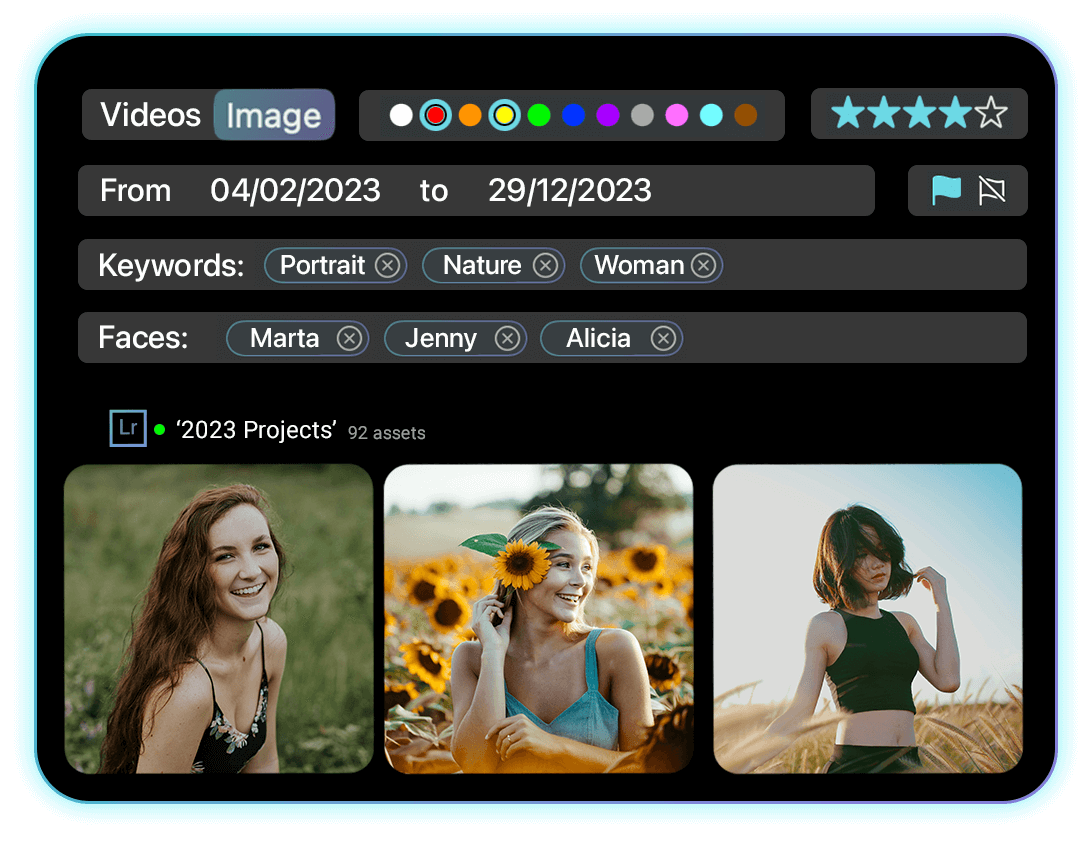Click the Lightroom Lr catalog icon
1090x846 pixels.
click(128, 428)
